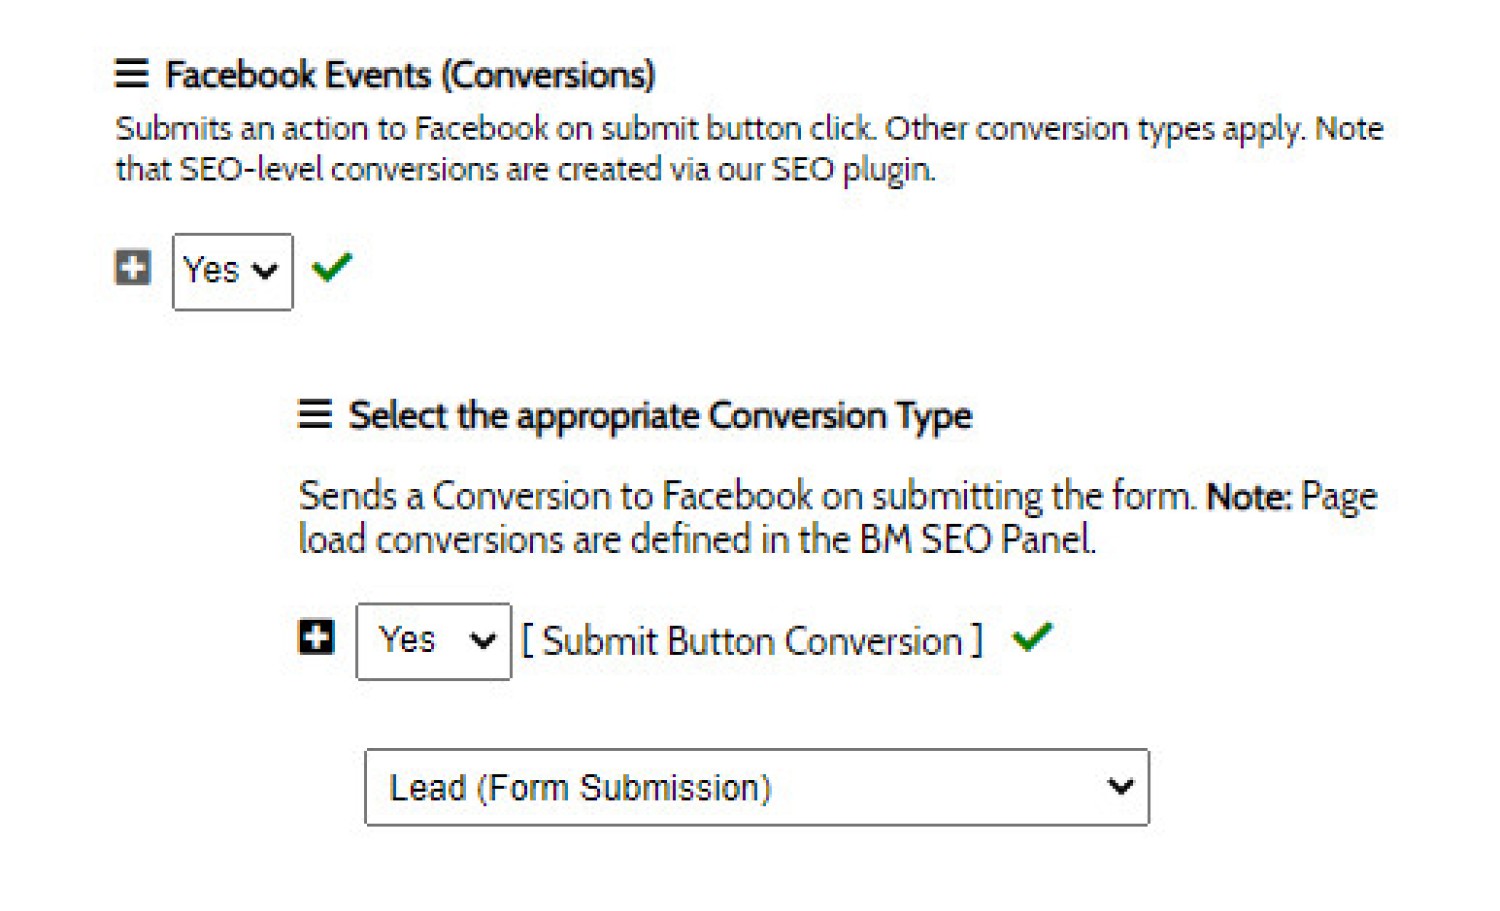The height and width of the screenshot is (911, 1500).
Task: Open the Facebook Events Yes dropdown
Action: [x=233, y=272]
